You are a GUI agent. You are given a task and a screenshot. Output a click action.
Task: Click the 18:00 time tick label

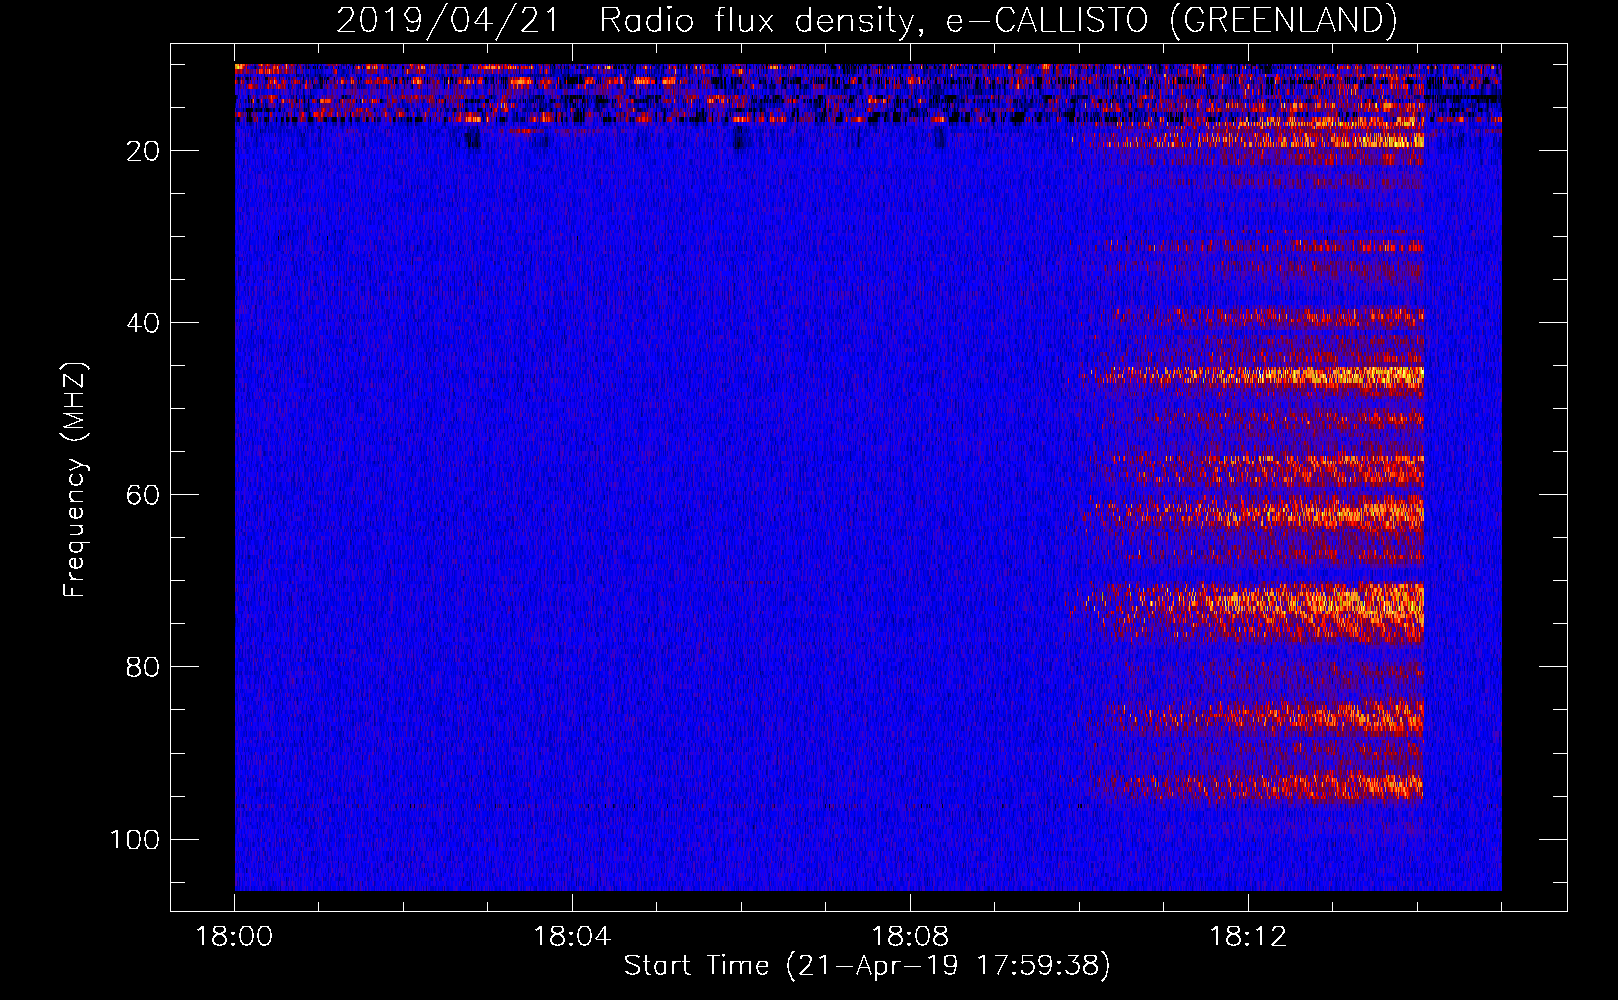point(235,937)
